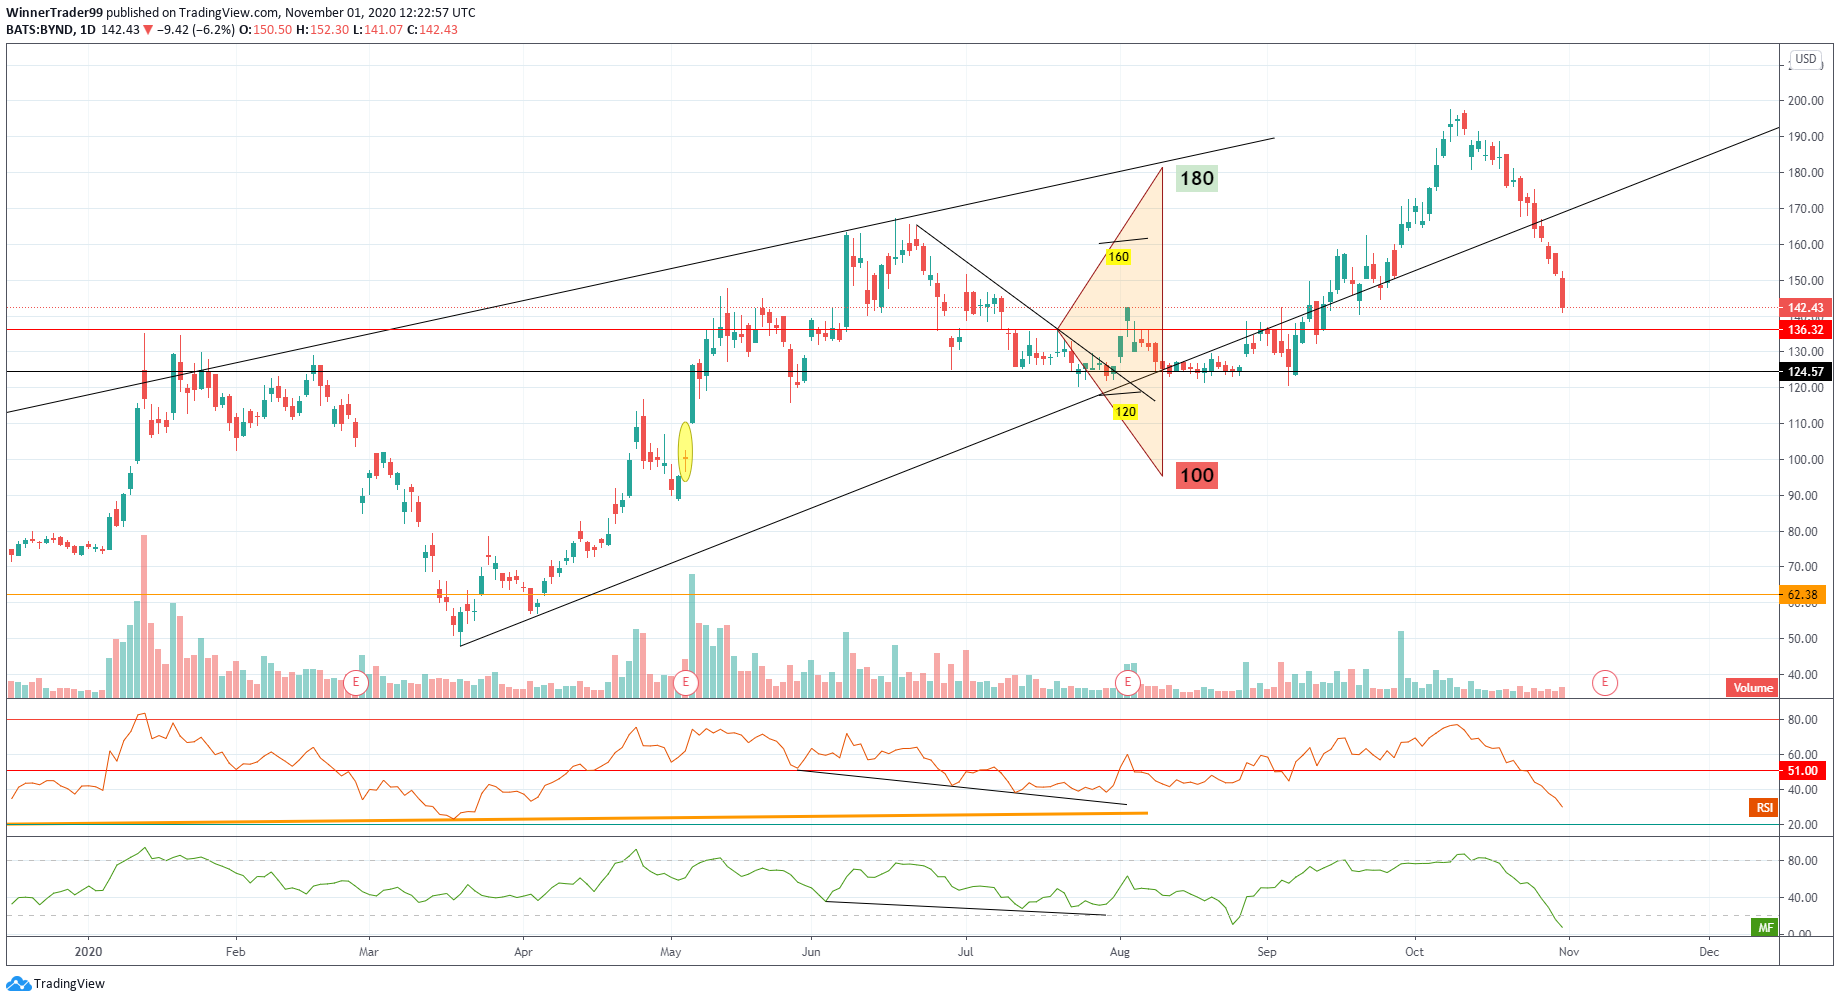The width and height of the screenshot is (1840, 1002).
Task: Open the earnings marker just before March
Action: coord(355,683)
